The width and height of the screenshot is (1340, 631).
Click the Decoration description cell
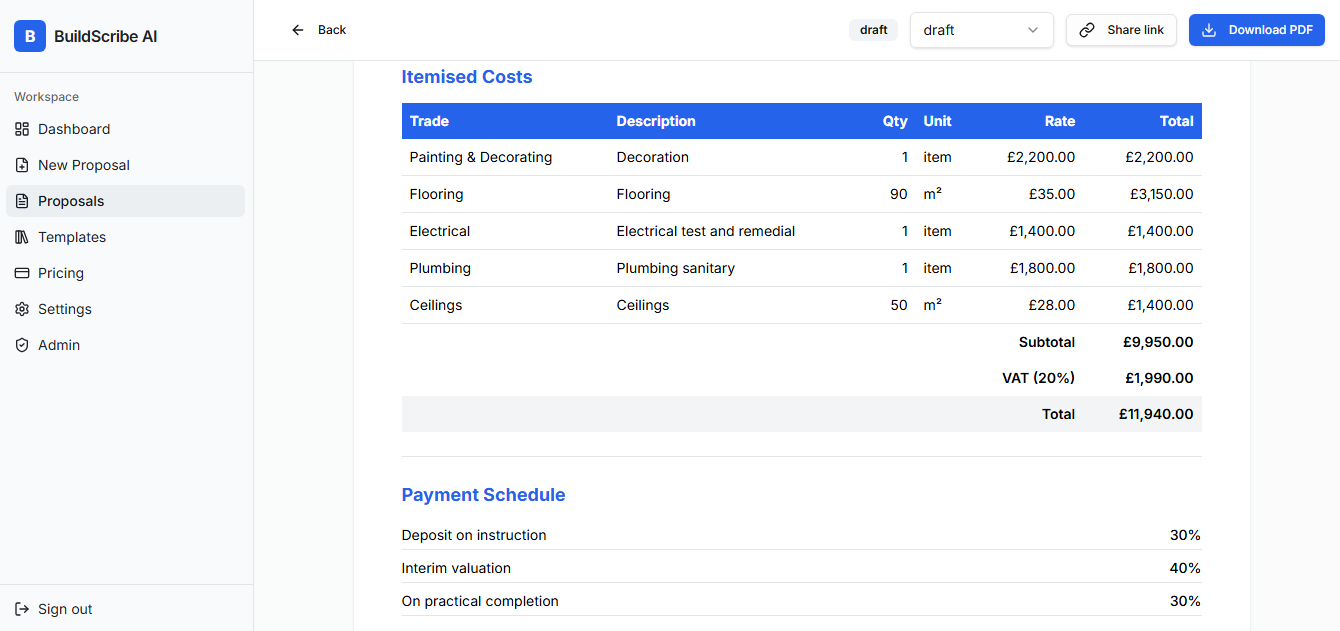[653, 157]
